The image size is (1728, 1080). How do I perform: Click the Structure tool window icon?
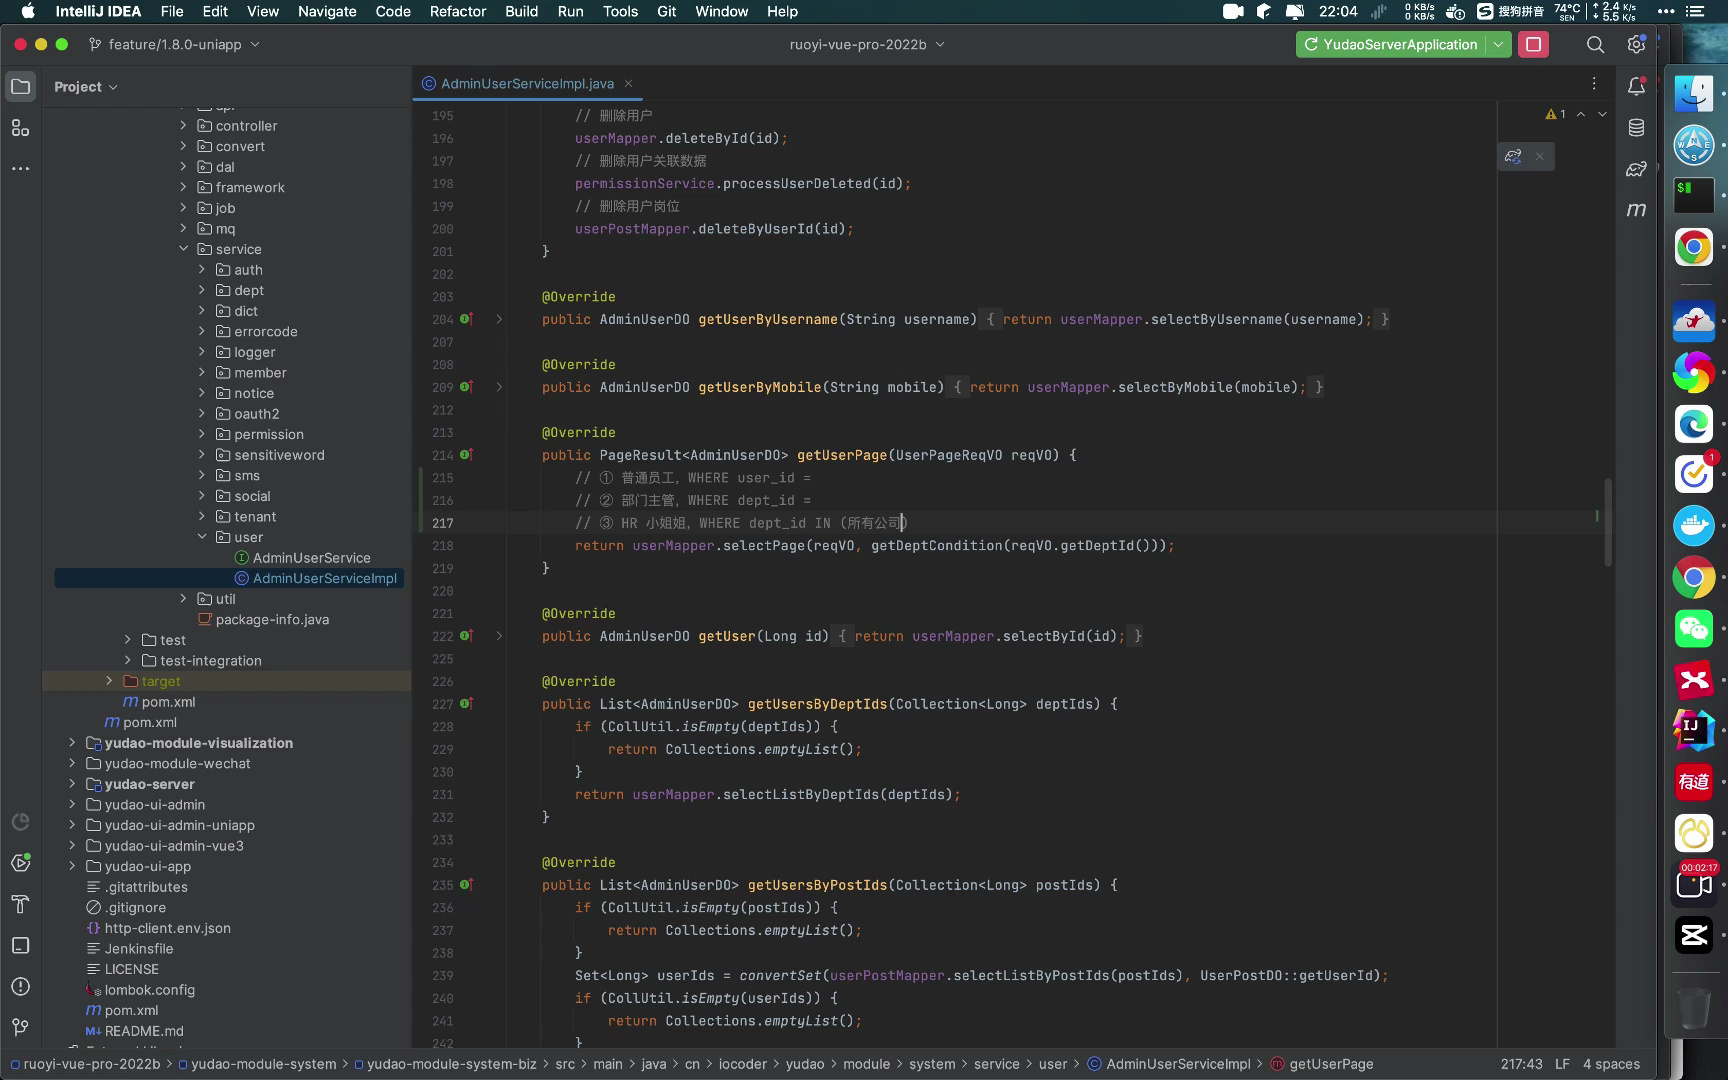(20, 128)
